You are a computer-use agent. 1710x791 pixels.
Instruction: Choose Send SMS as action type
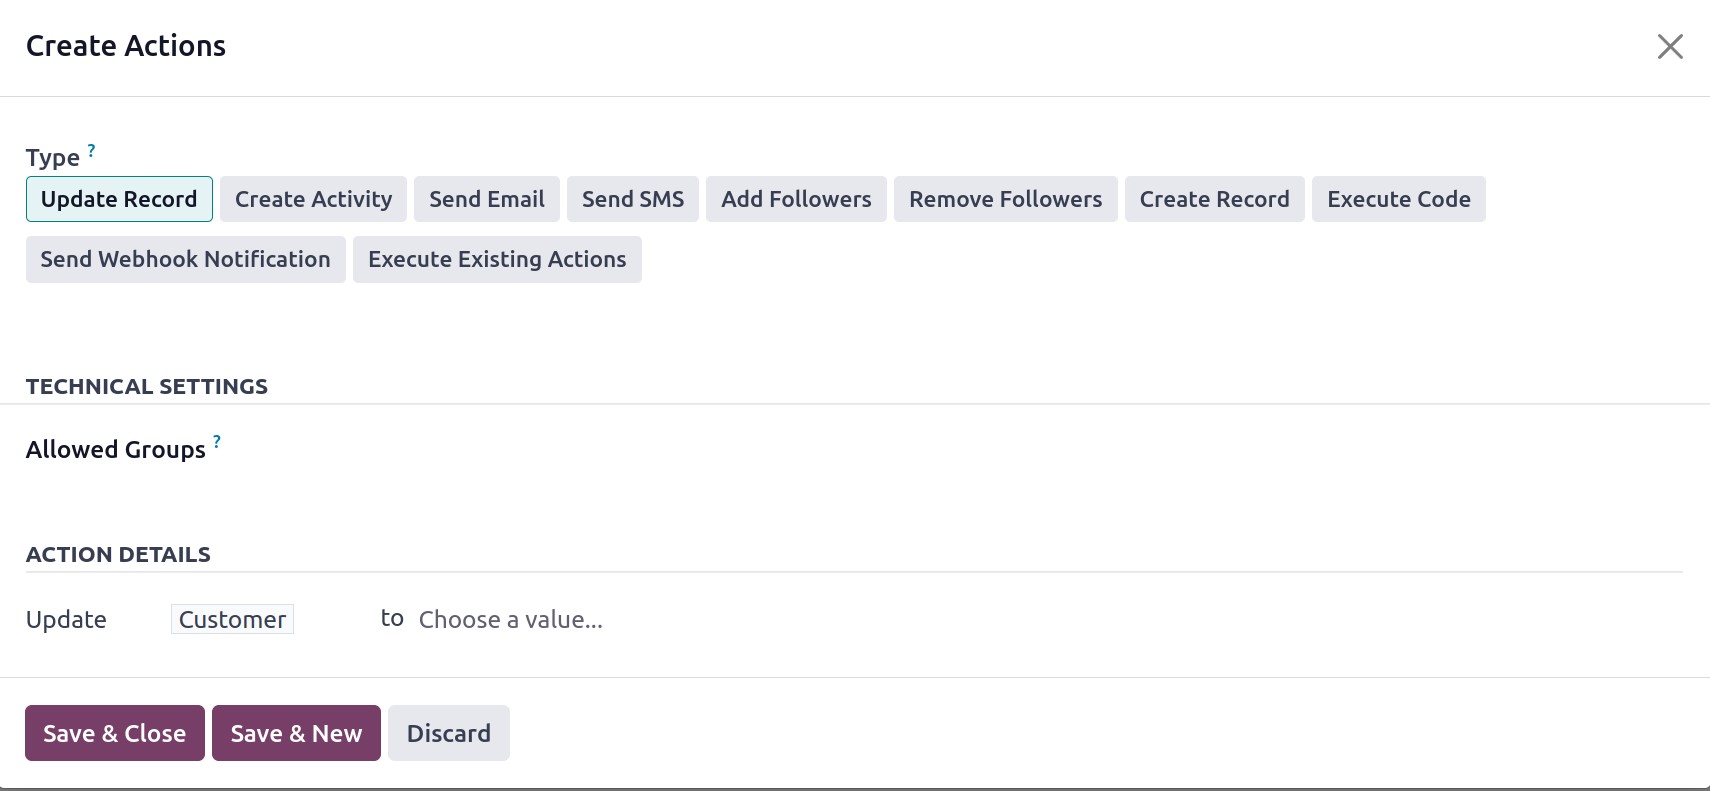tap(633, 199)
